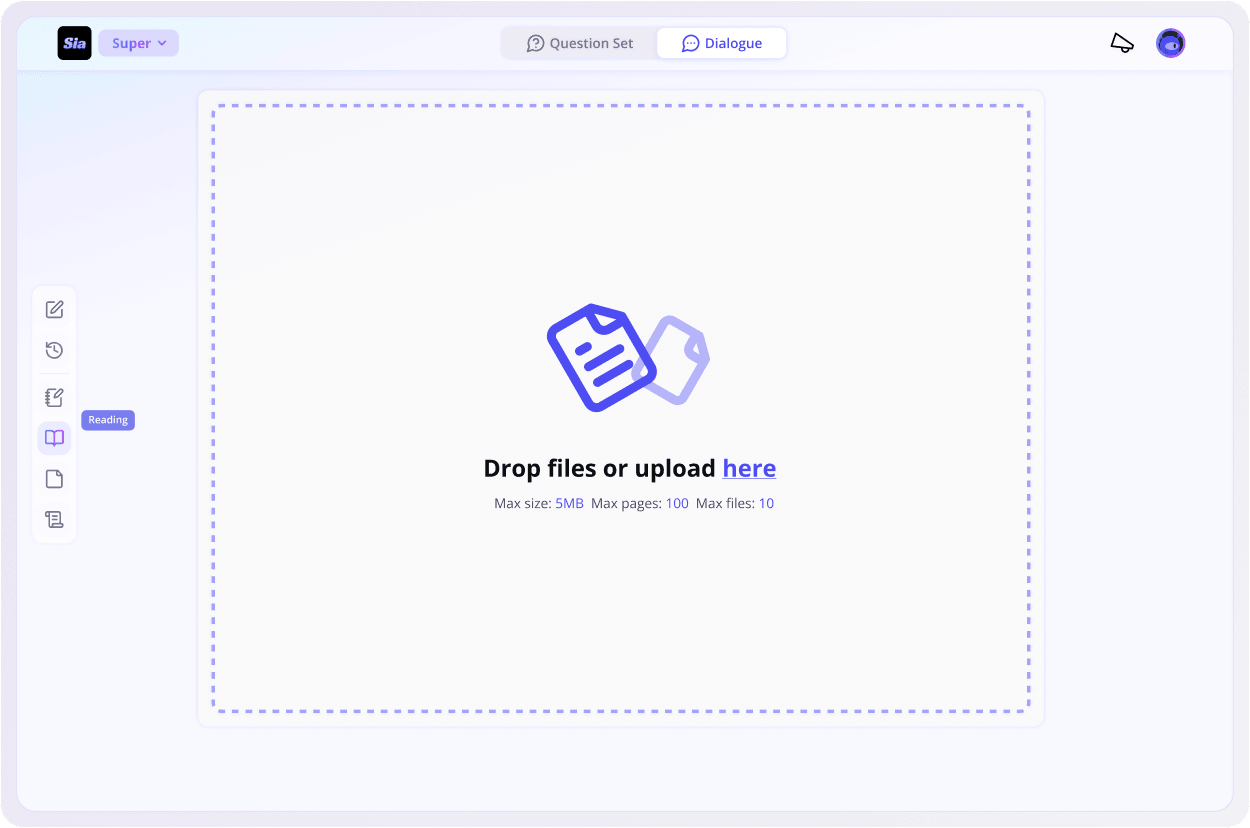The width and height of the screenshot is (1250, 828).
Task: Click the 5MB max size value
Action: coord(569,503)
